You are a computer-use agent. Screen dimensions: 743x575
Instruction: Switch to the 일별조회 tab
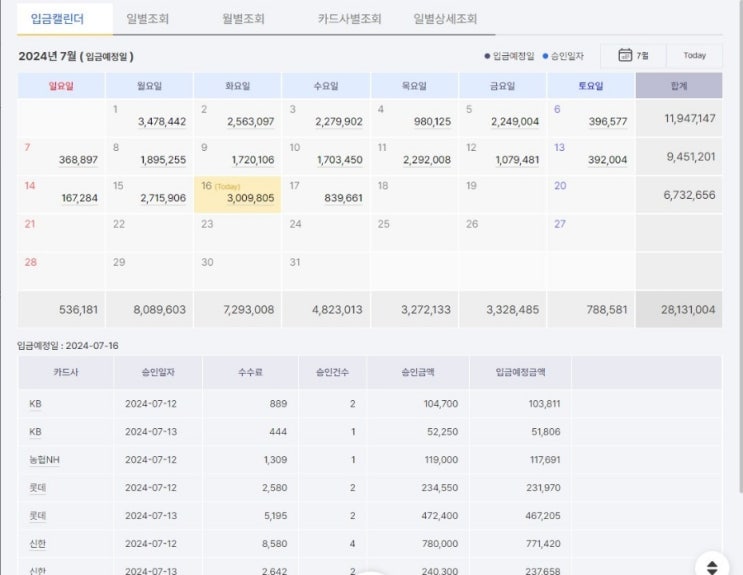148,18
